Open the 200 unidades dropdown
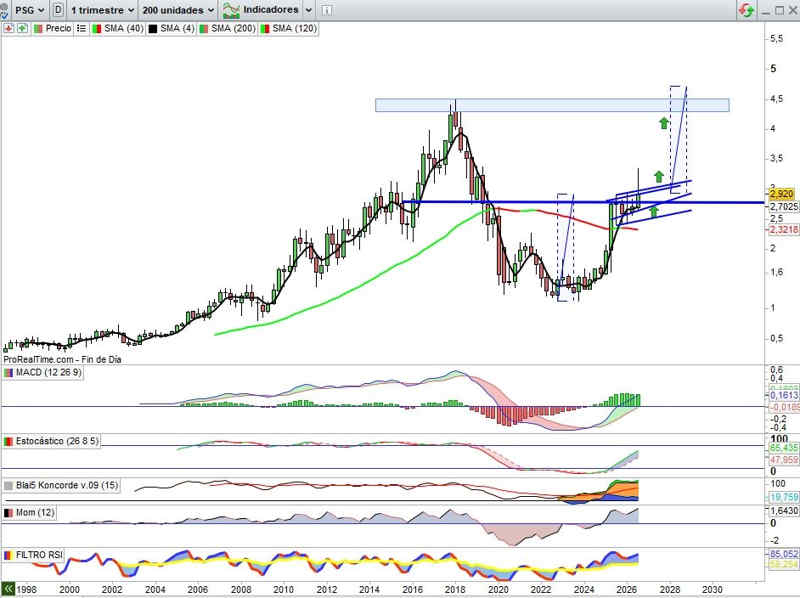Image resolution: width=800 pixels, height=598 pixels. (178, 10)
